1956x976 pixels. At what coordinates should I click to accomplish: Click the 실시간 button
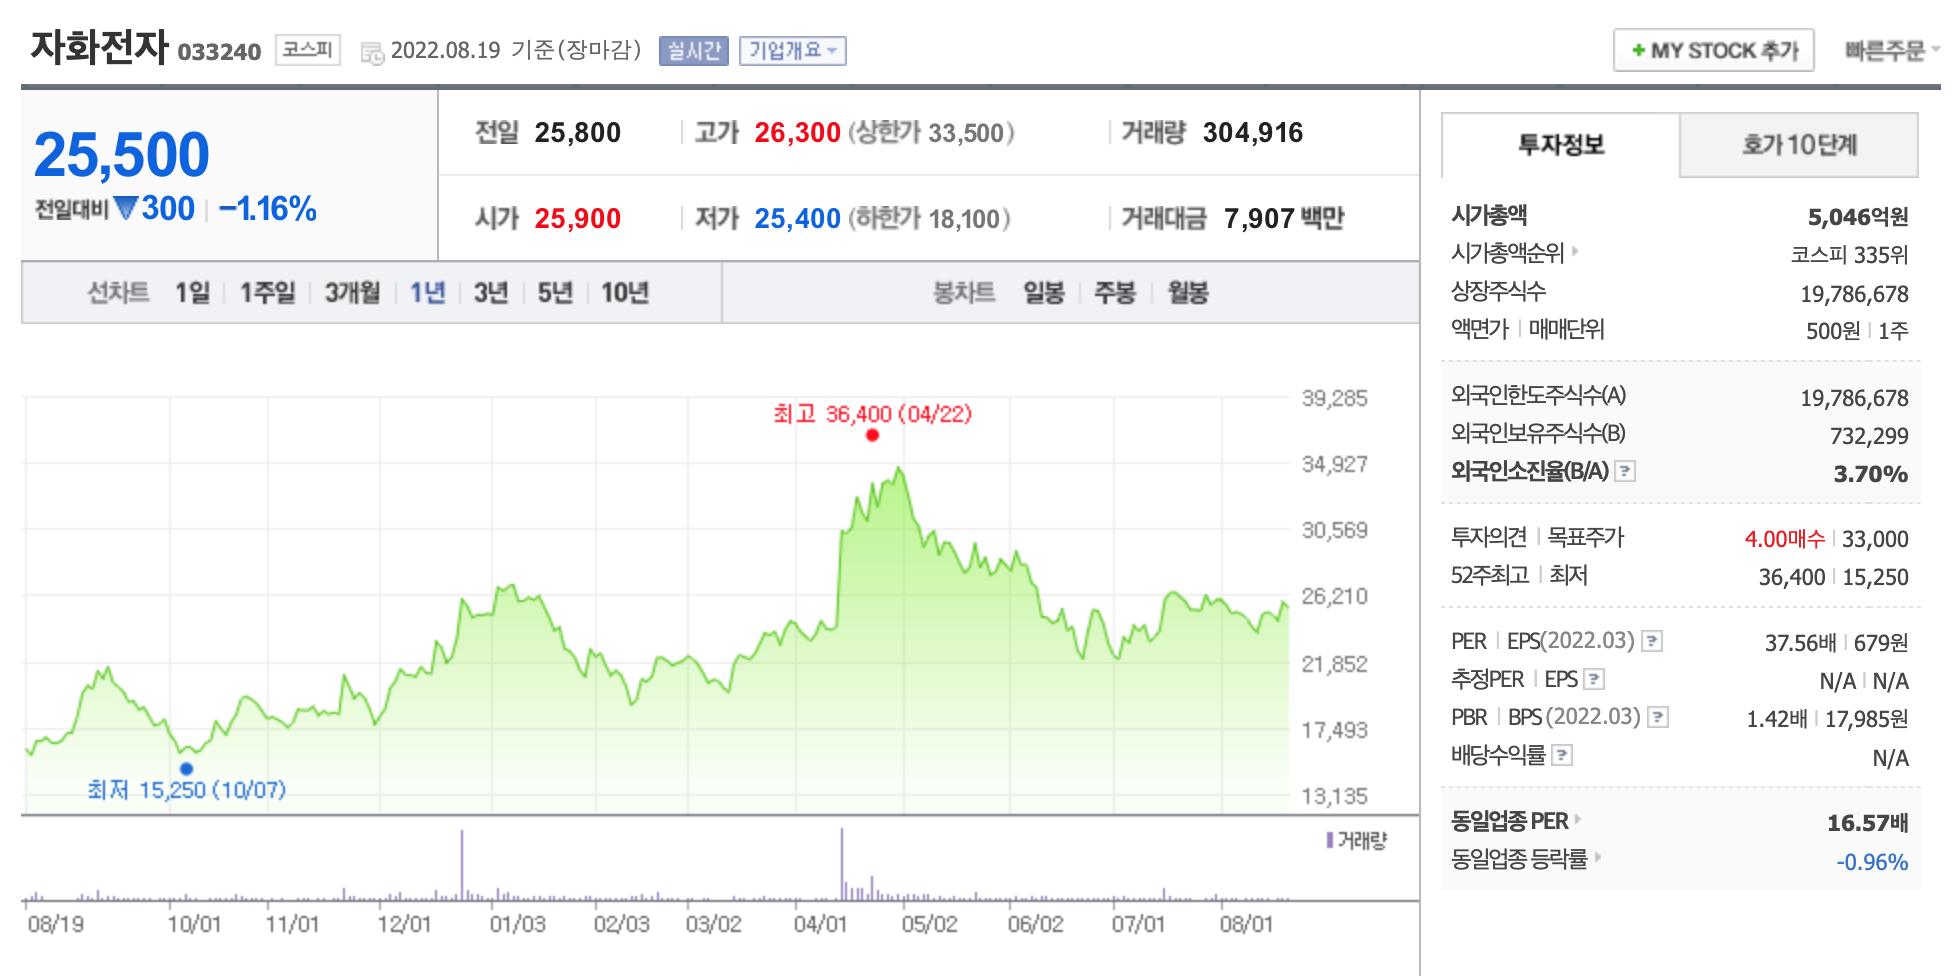pyautogui.click(x=694, y=51)
